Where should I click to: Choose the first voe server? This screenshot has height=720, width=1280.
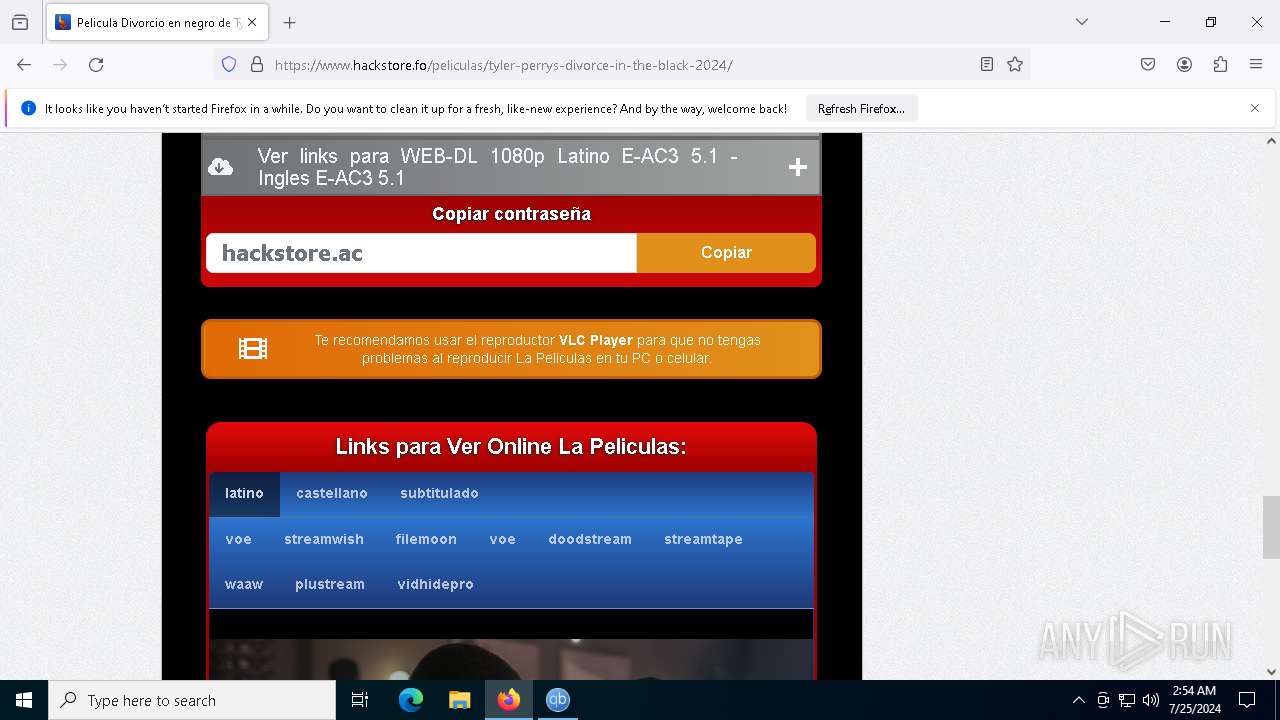[238, 539]
